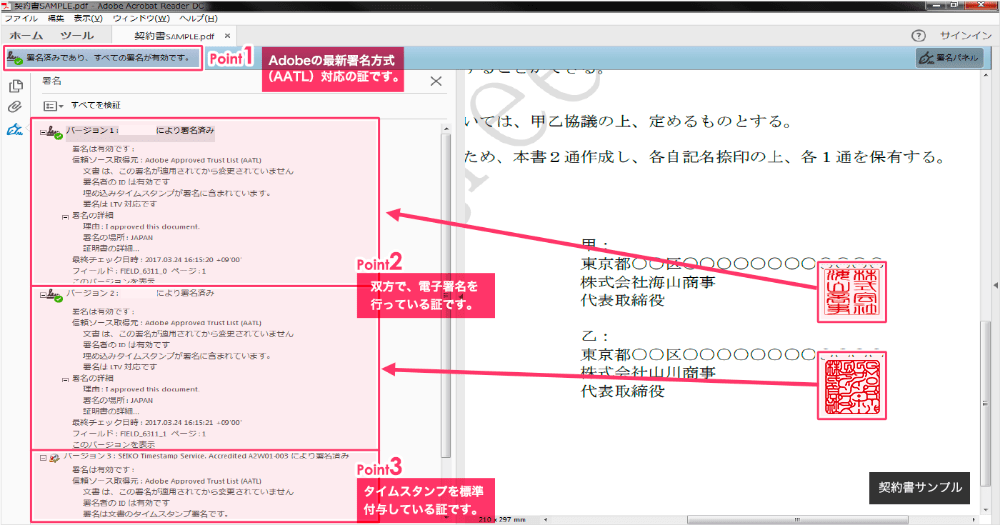1000x525 pixels.
Task: Collapse the バージョン 3 SEIKO Timestamp node
Action: (x=43, y=458)
